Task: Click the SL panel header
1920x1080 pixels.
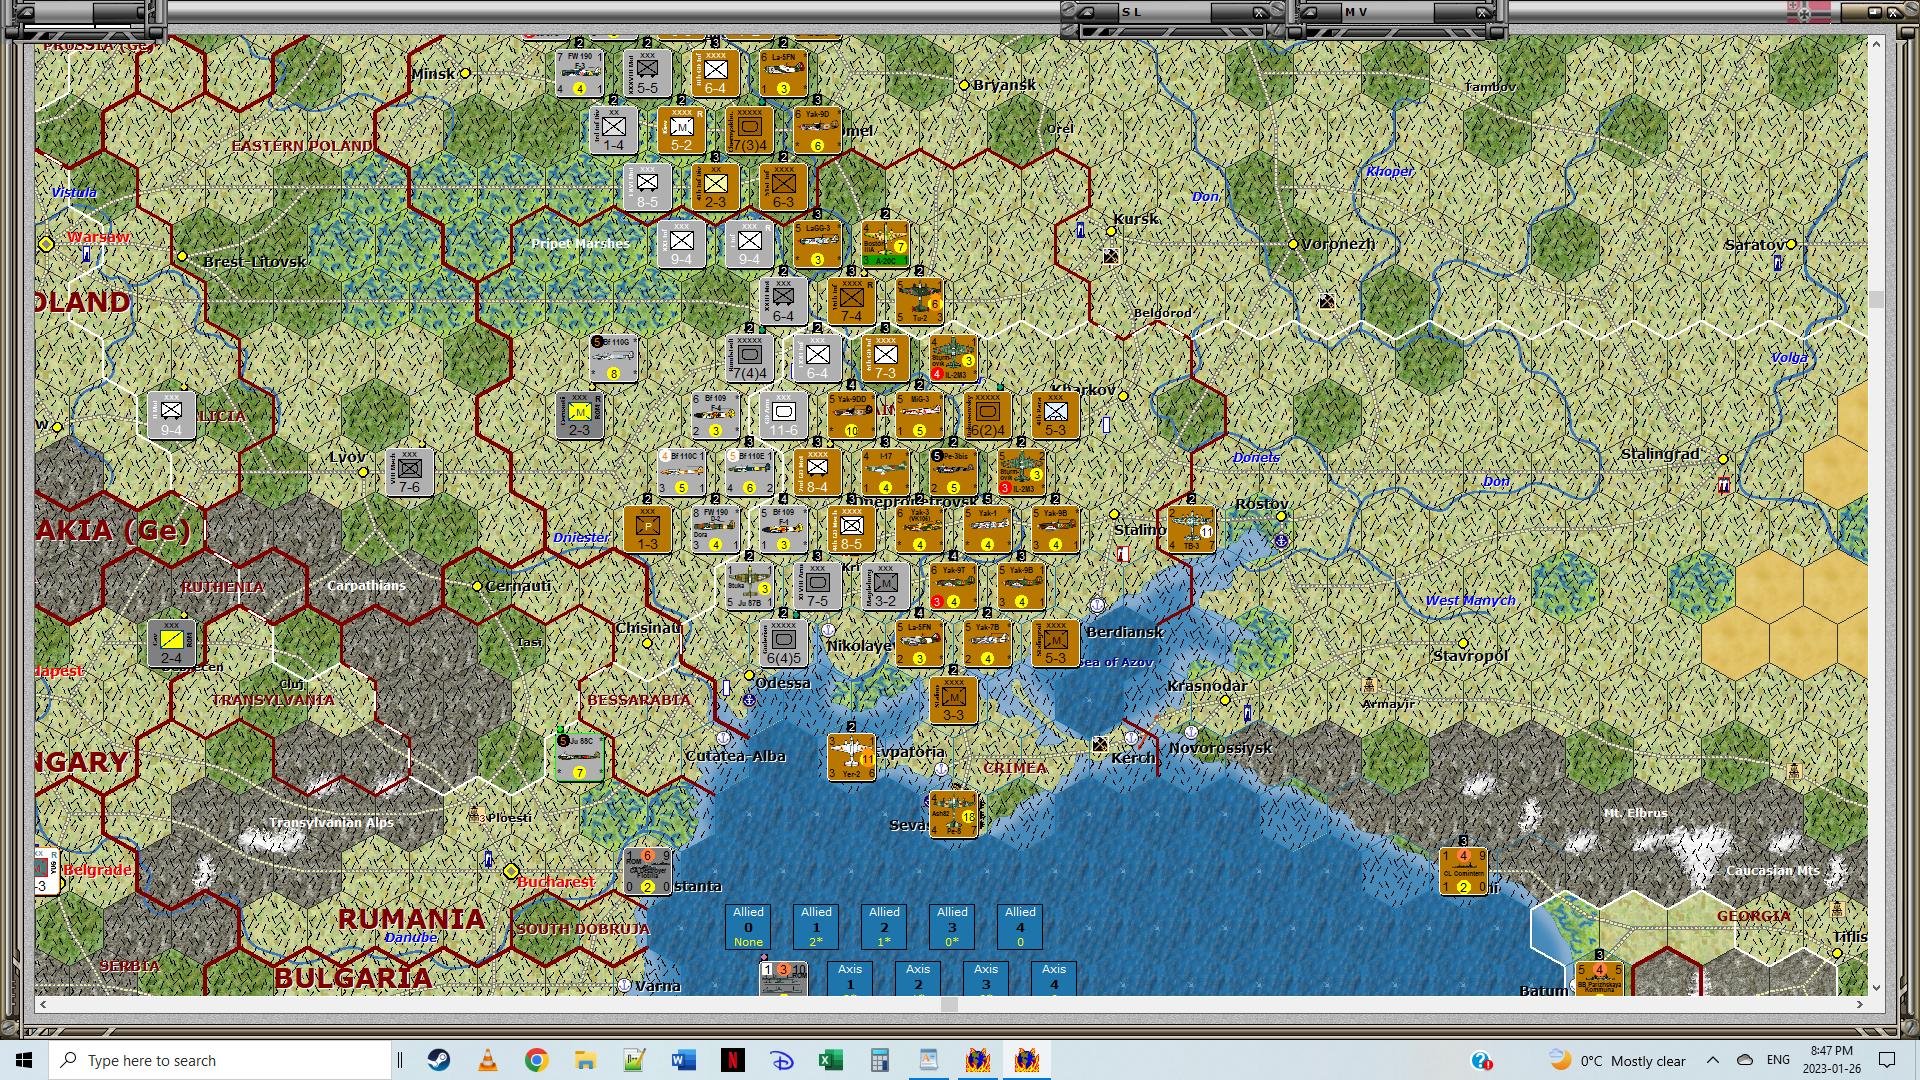Action: [x=1165, y=12]
